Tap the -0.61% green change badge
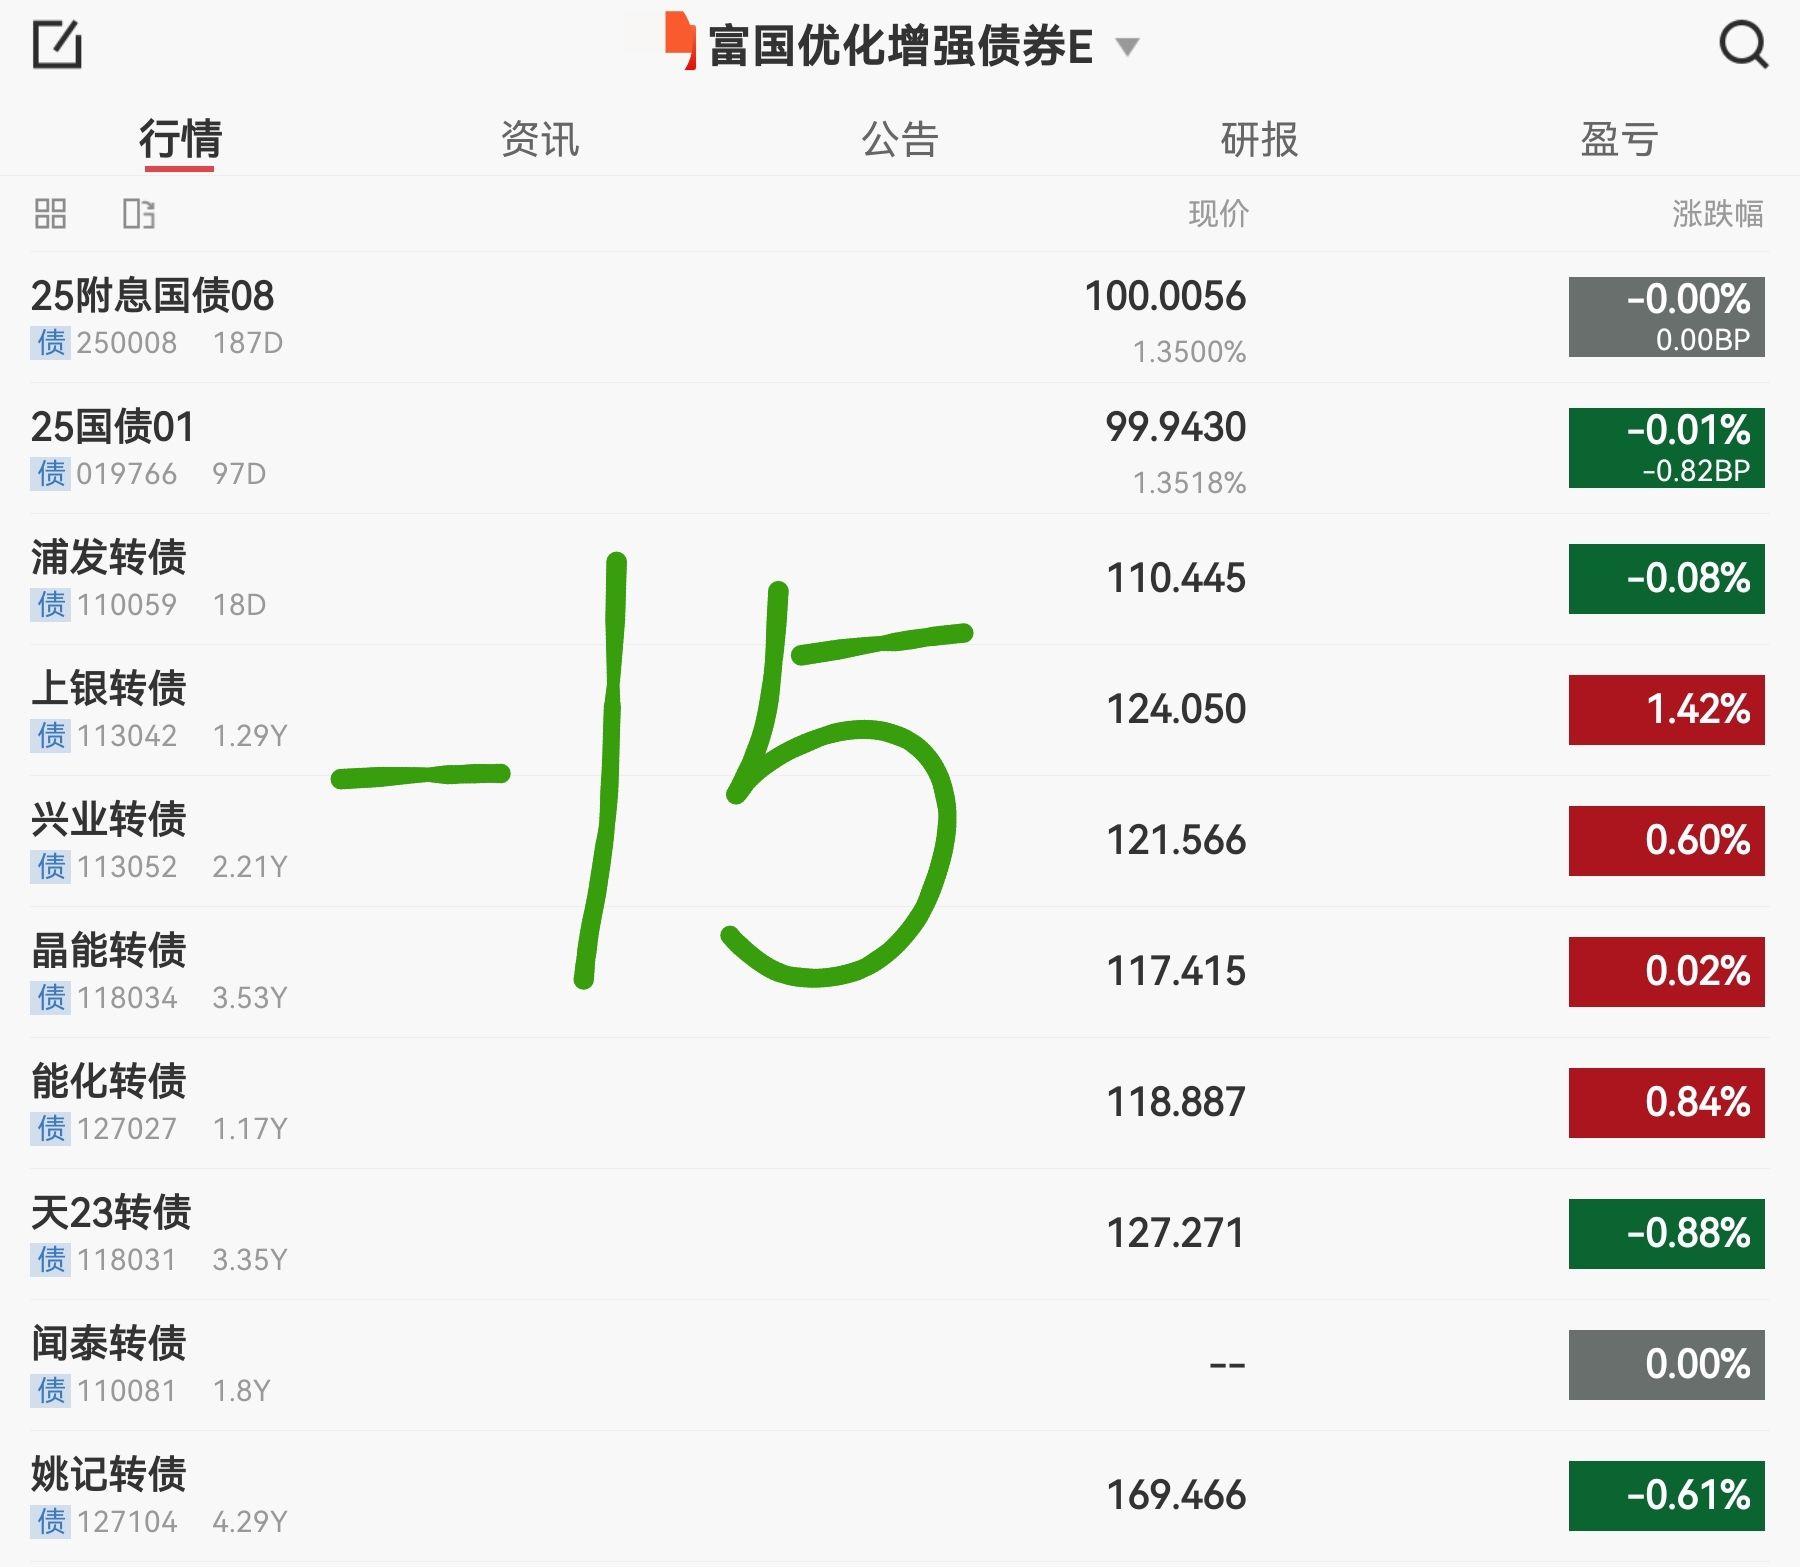Viewport: 1800px width, 1567px height. coord(1666,1496)
